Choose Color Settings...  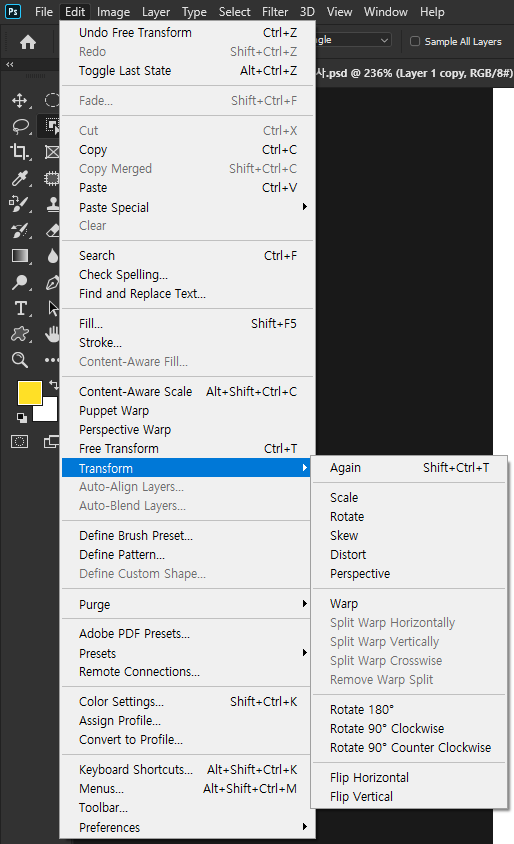coord(188,701)
